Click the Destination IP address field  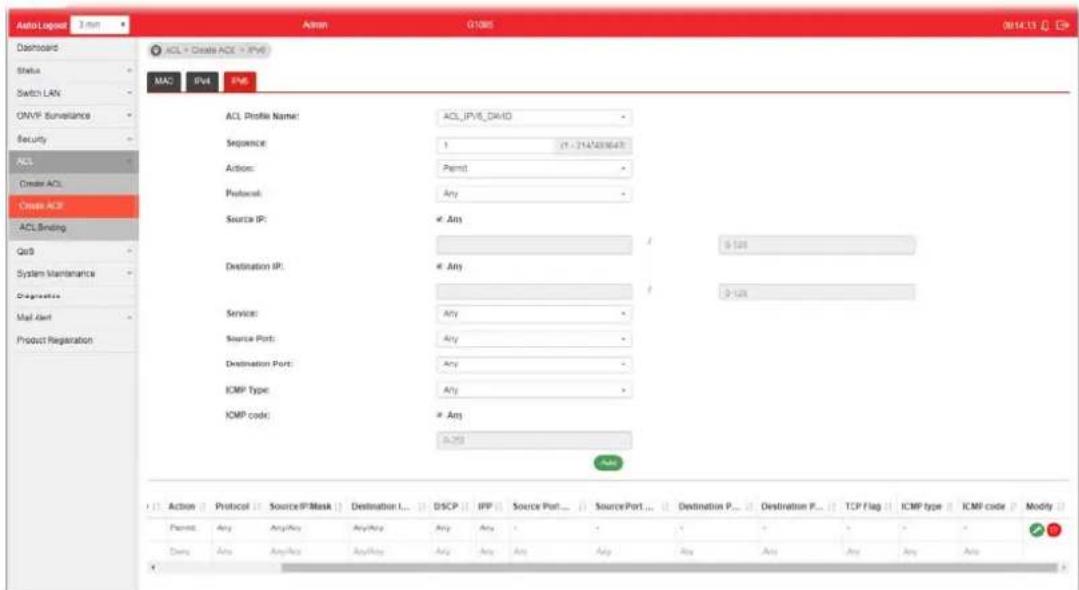tap(534, 293)
